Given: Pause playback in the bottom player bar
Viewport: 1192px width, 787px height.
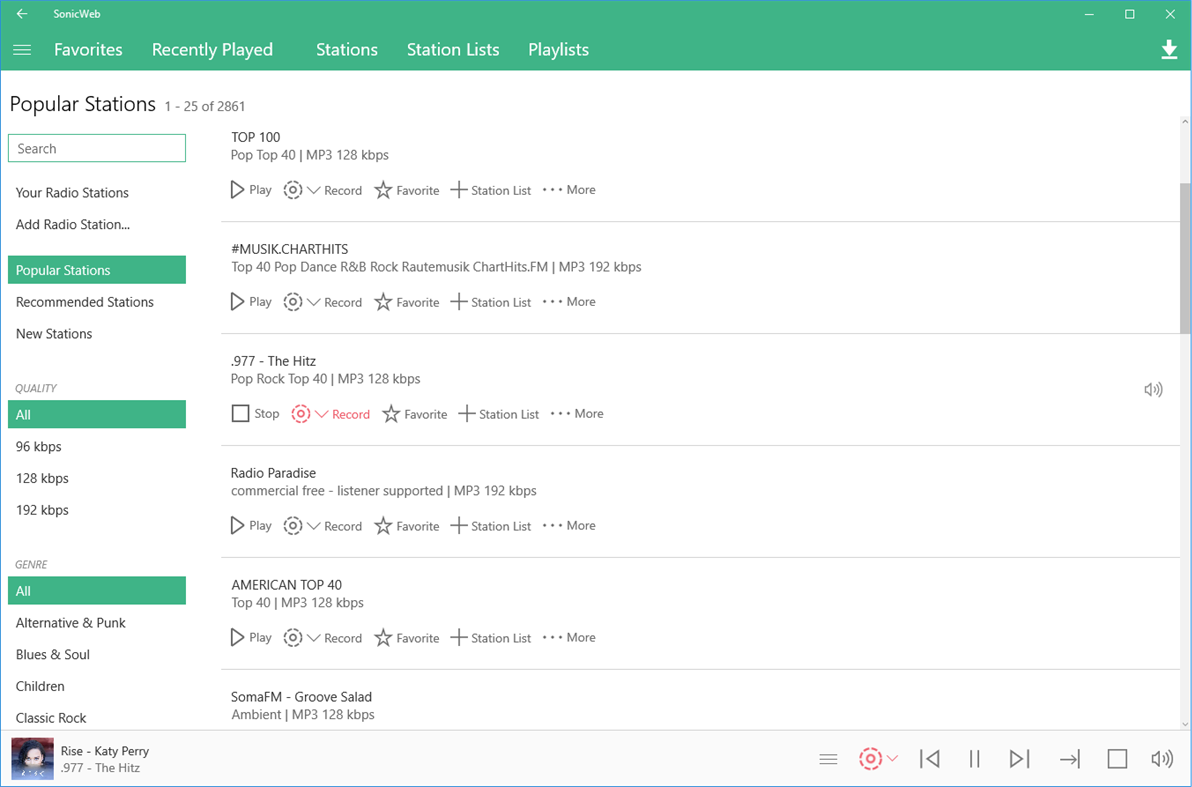Looking at the screenshot, I should (974, 758).
